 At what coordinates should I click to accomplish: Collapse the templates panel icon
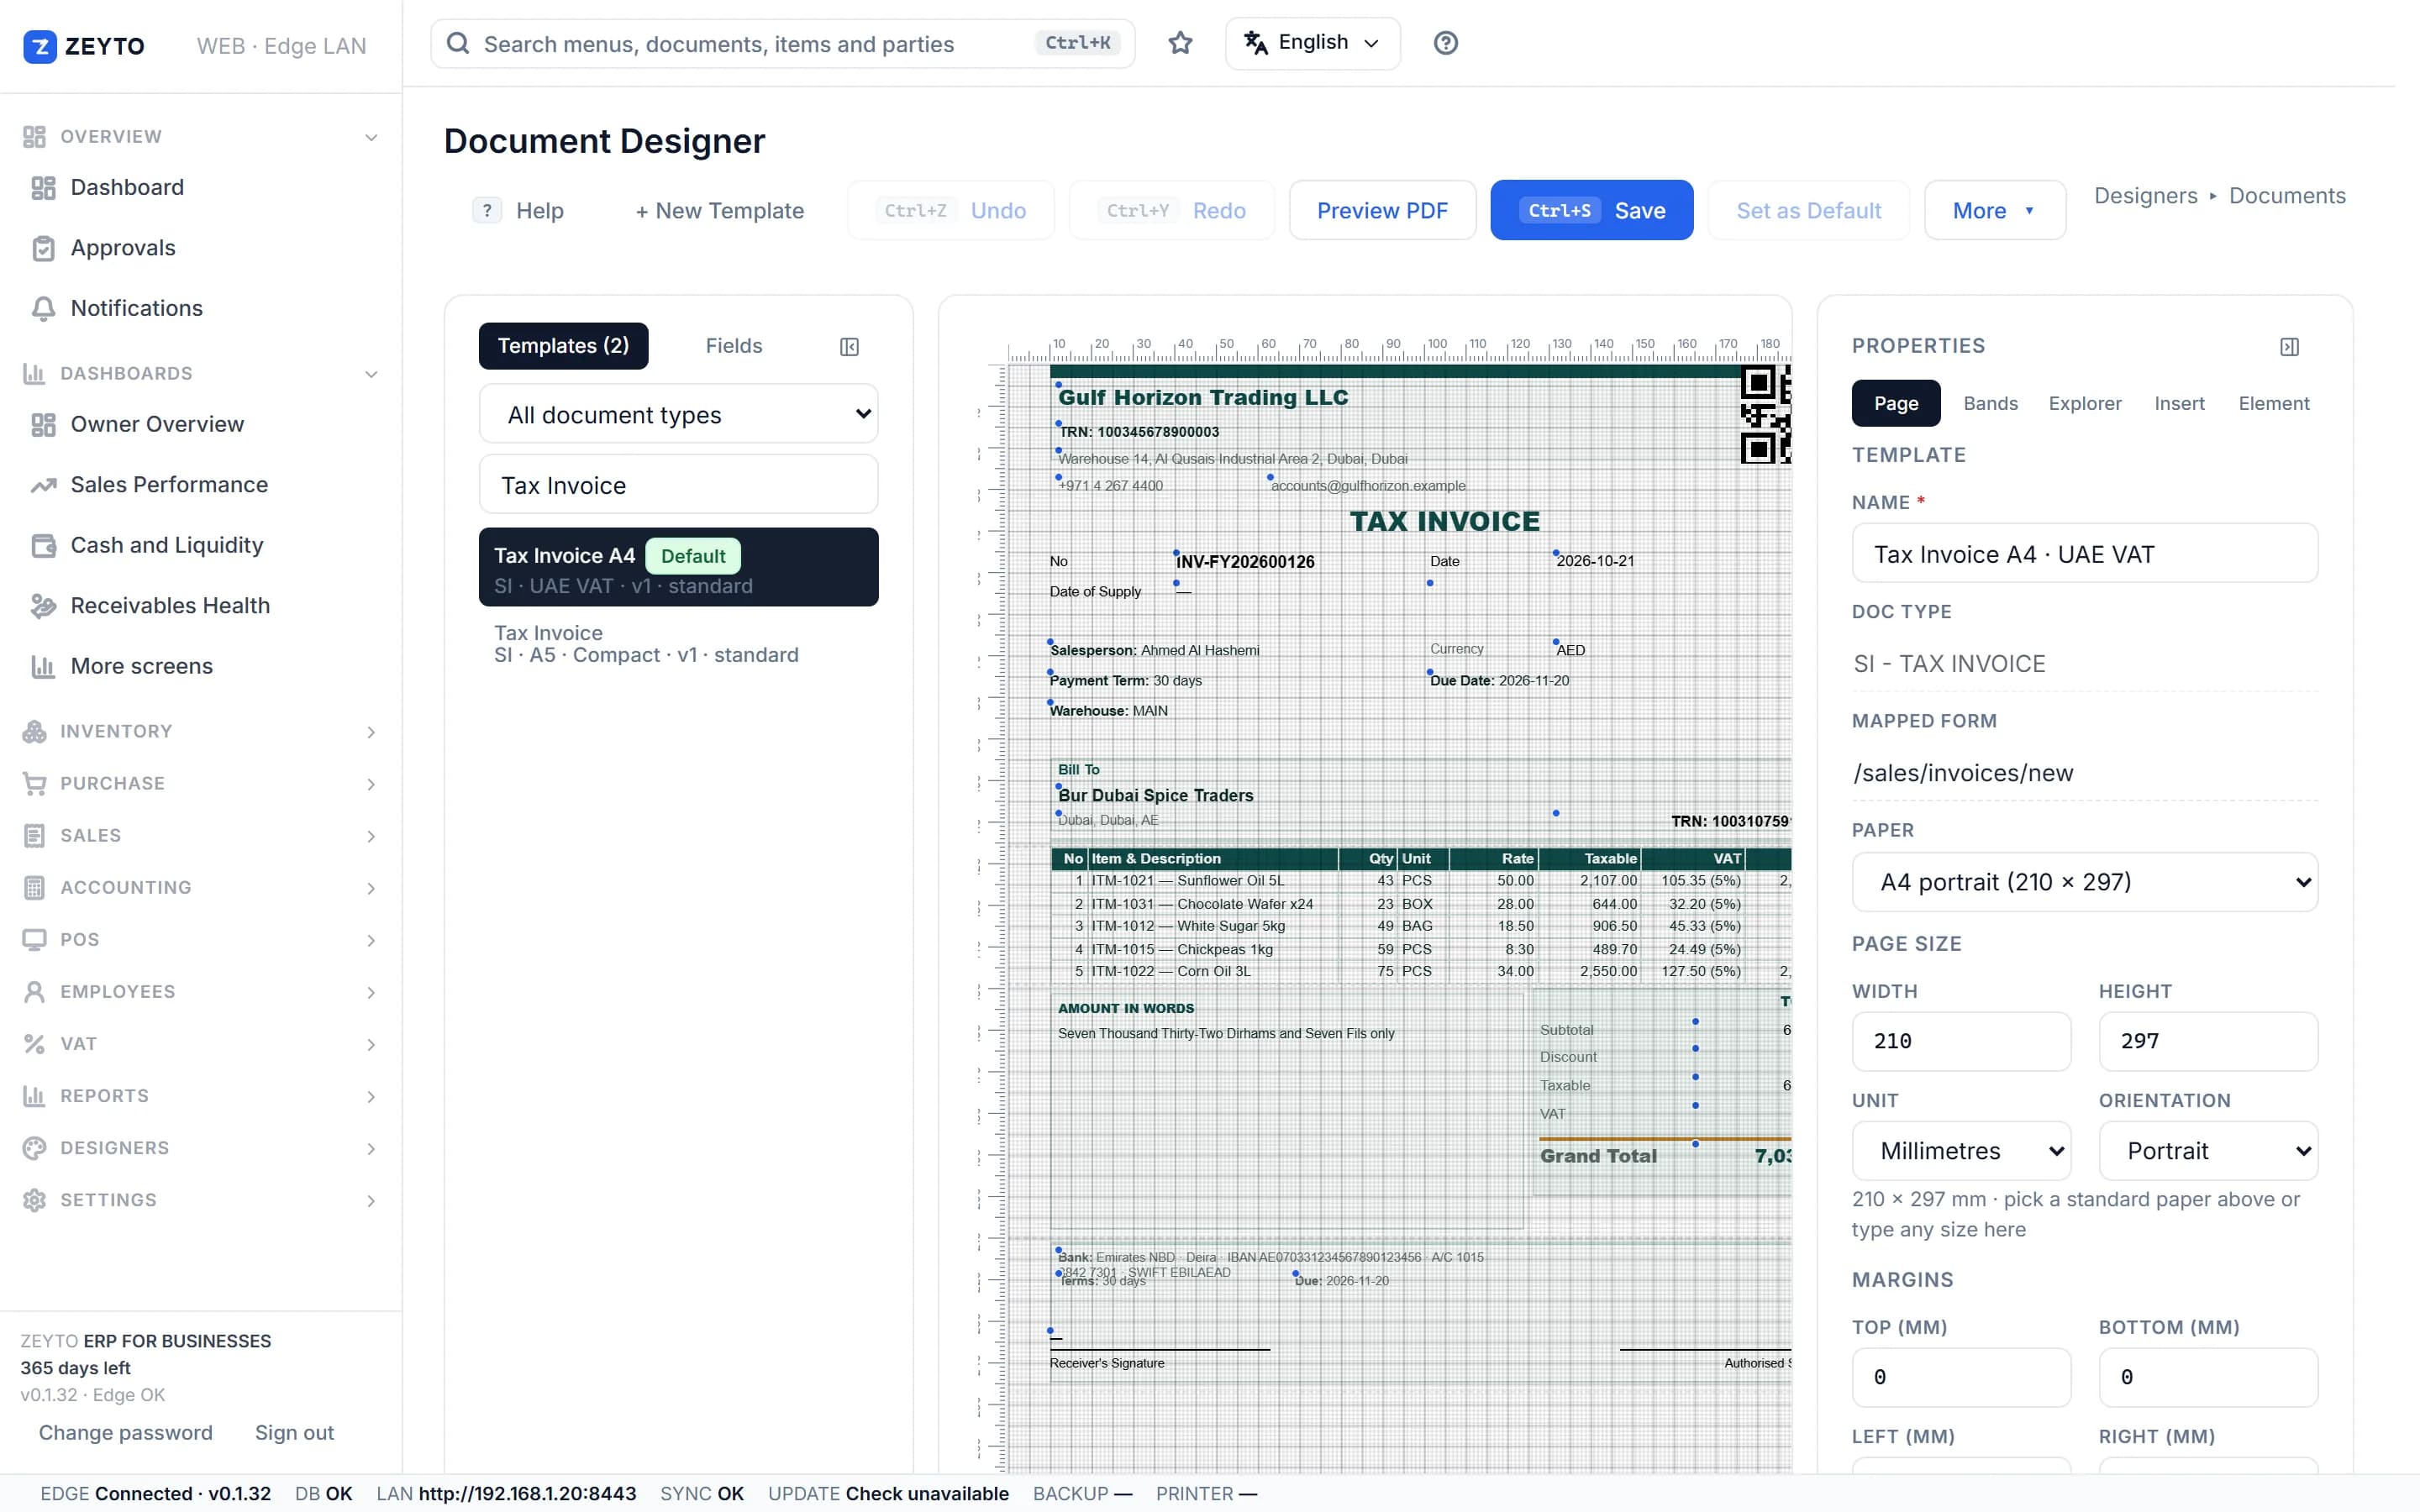[x=849, y=346]
